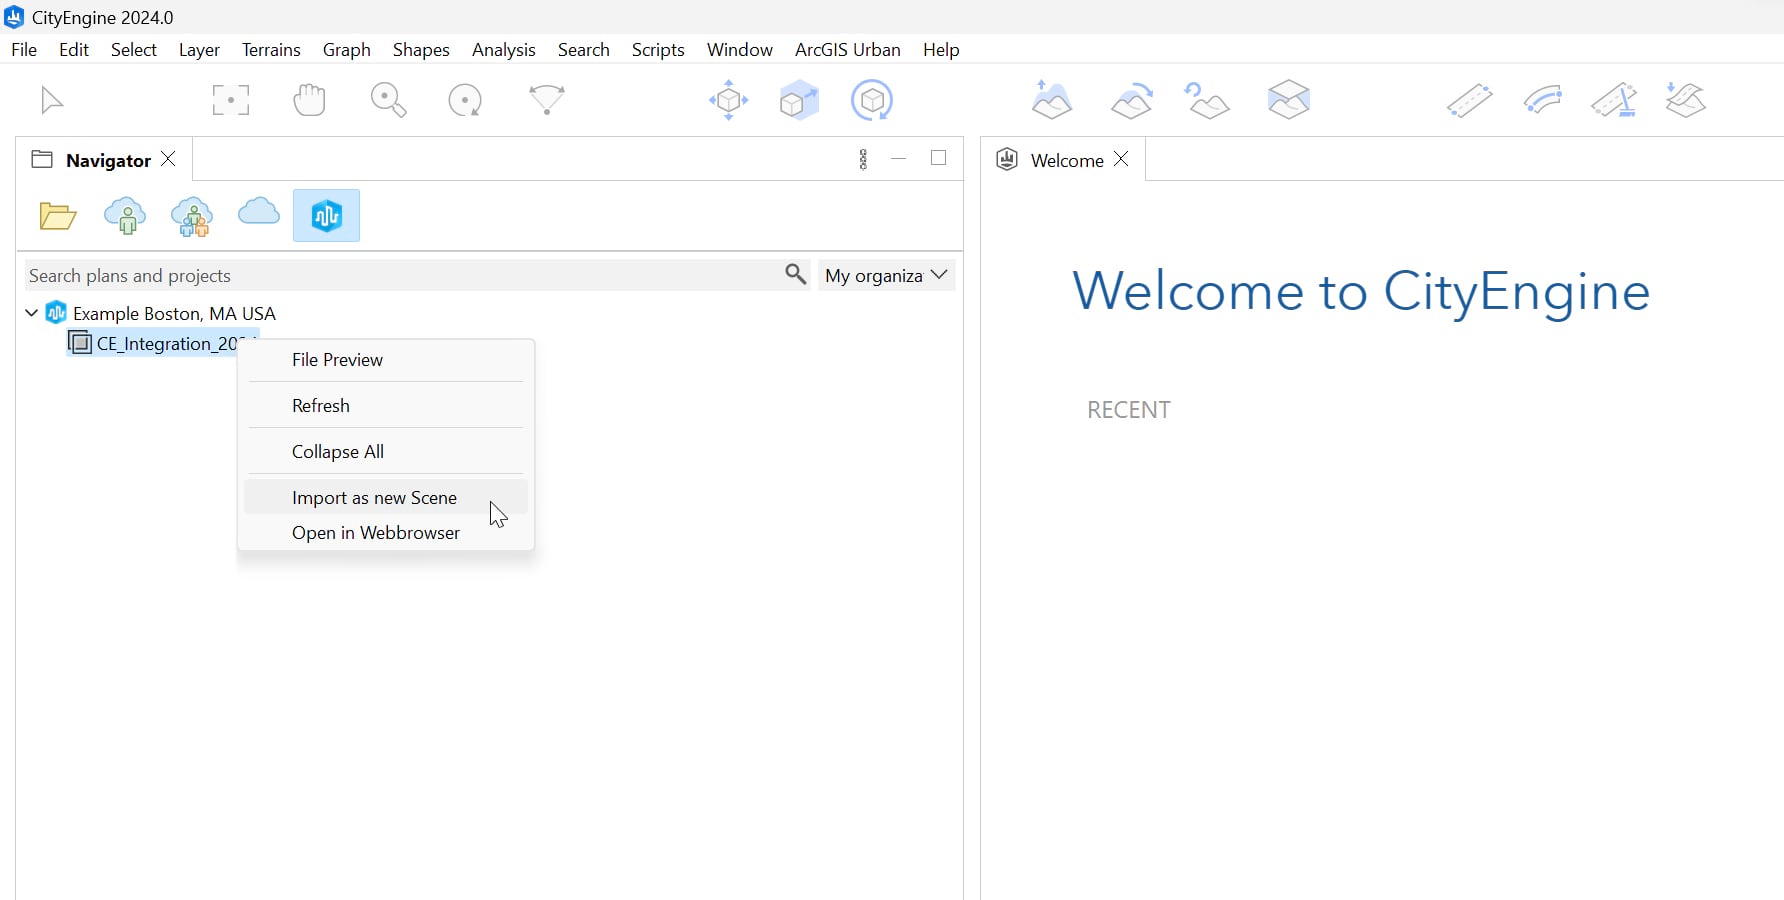Click the terrain layers box tool
The height and width of the screenshot is (900, 1784).
click(1289, 100)
